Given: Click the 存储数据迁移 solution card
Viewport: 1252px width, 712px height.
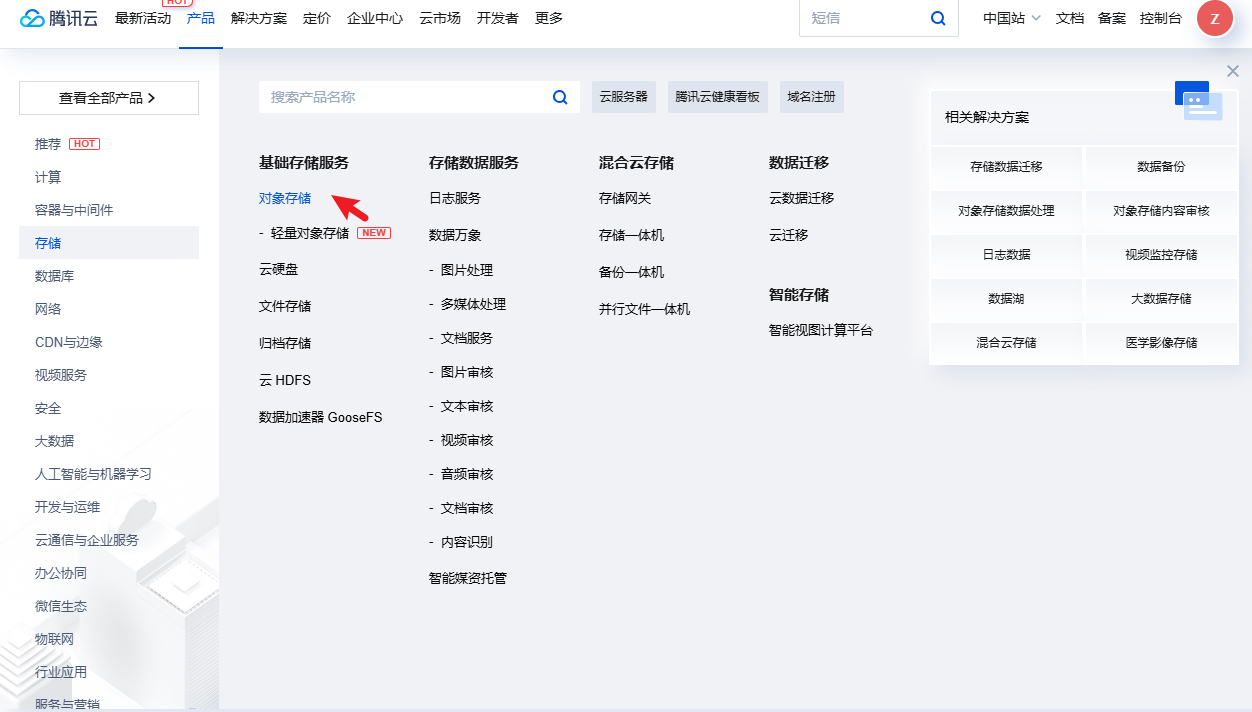Looking at the screenshot, I should click(x=1007, y=167).
